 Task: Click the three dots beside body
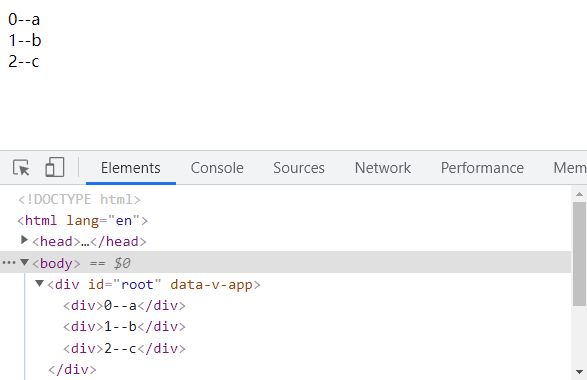pos(9,263)
